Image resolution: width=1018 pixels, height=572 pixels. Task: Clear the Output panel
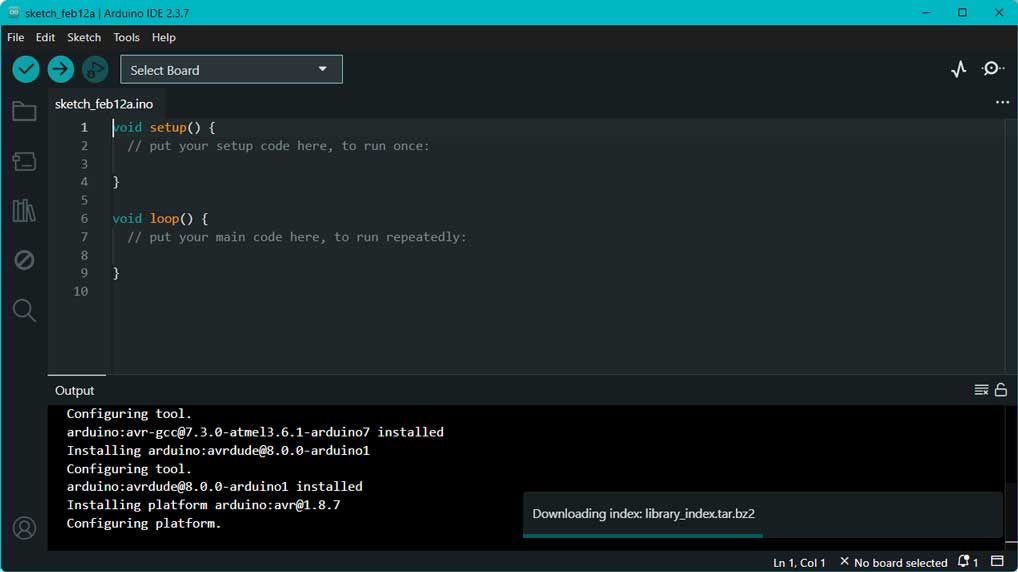pyautogui.click(x=981, y=390)
